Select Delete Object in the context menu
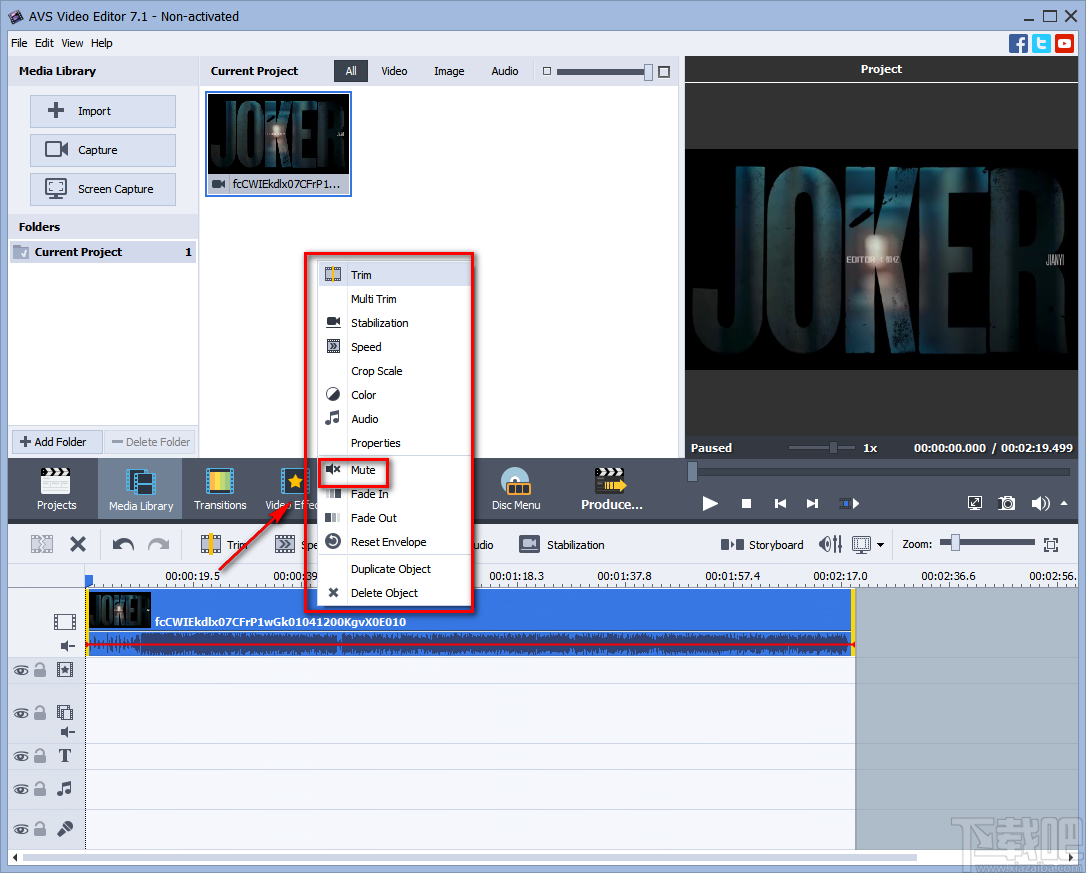This screenshot has width=1086, height=873. pos(395,592)
